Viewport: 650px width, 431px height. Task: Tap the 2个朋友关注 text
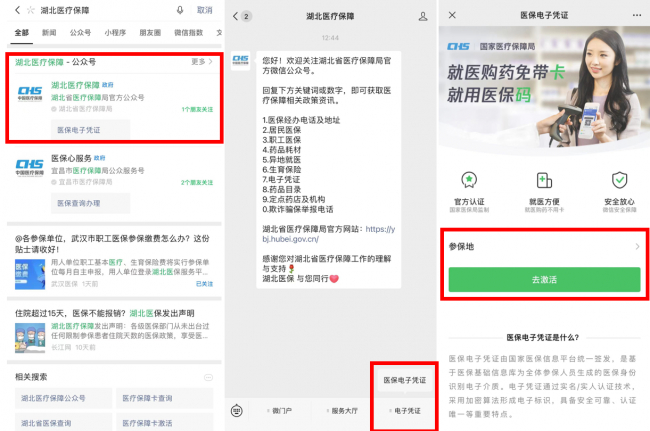(x=197, y=182)
